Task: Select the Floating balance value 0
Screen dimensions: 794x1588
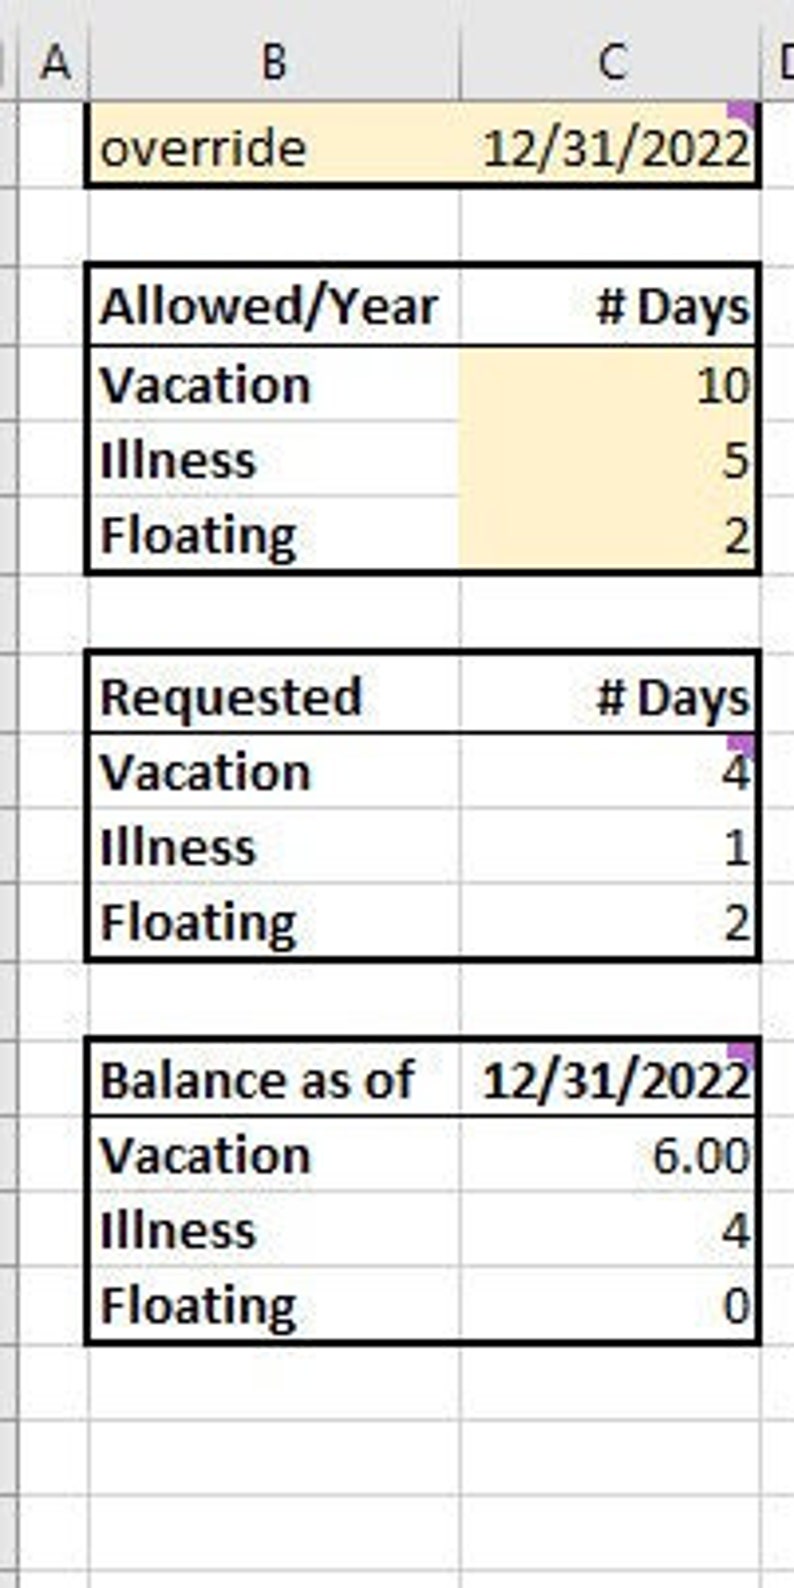Action: click(610, 1304)
